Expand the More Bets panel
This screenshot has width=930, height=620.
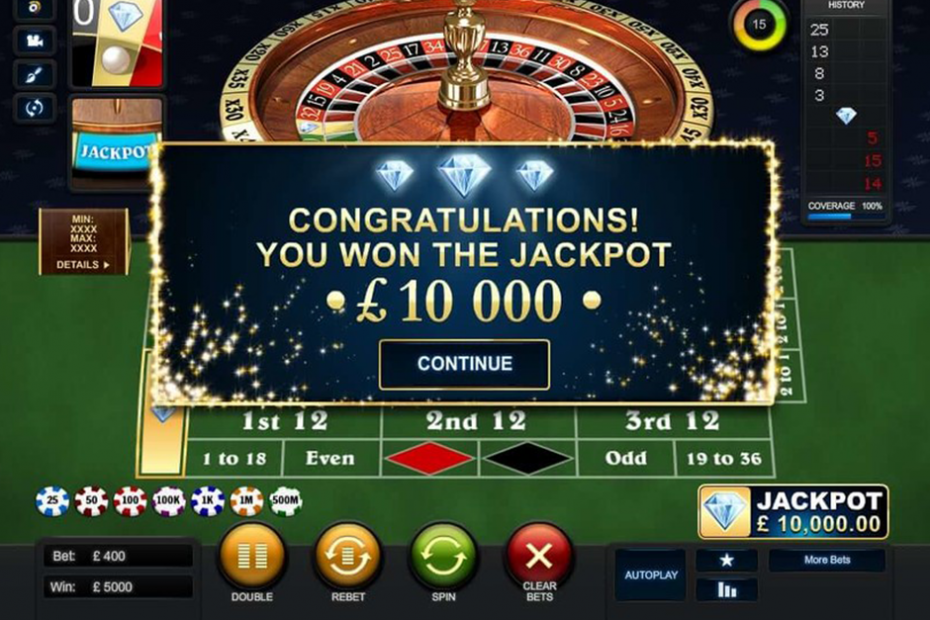pyautogui.click(x=827, y=560)
